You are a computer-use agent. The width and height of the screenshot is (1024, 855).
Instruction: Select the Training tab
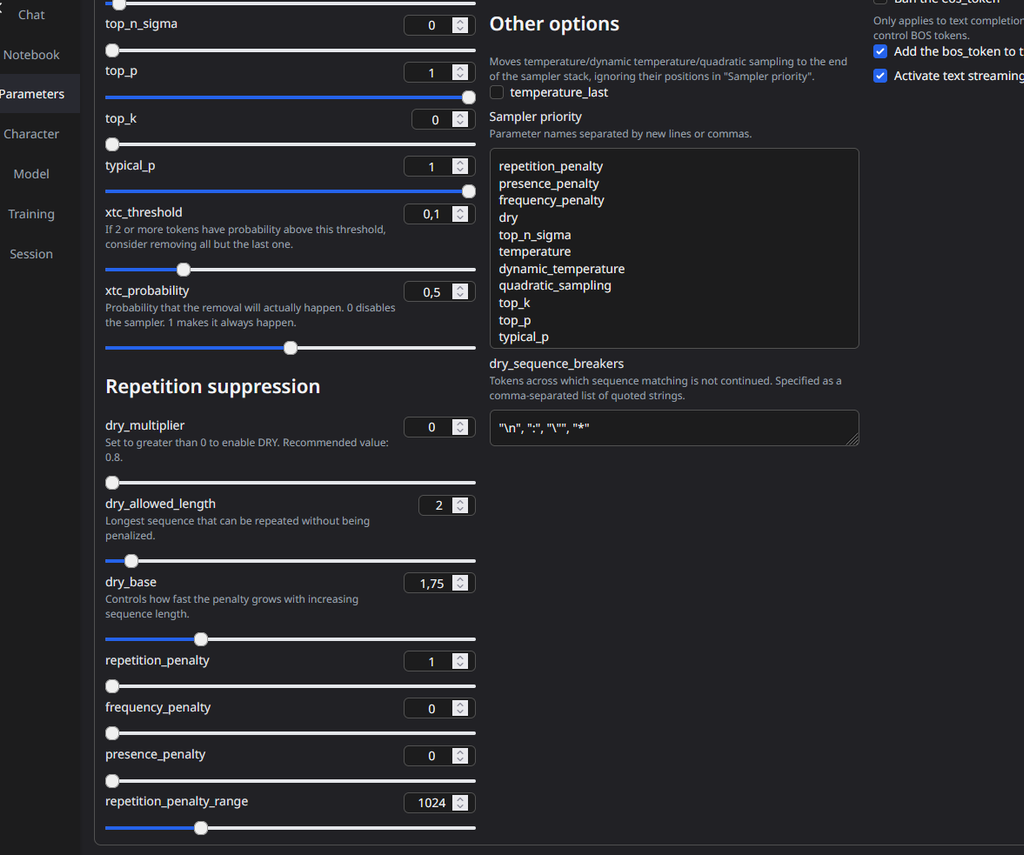pos(32,214)
